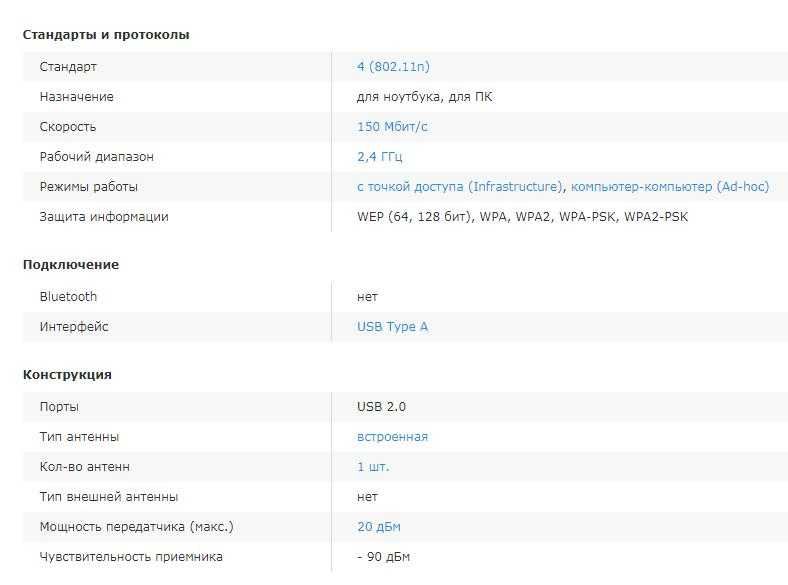Select the для ноутбука, для ПК value
The width and height of the screenshot is (788, 585).
coord(424,97)
